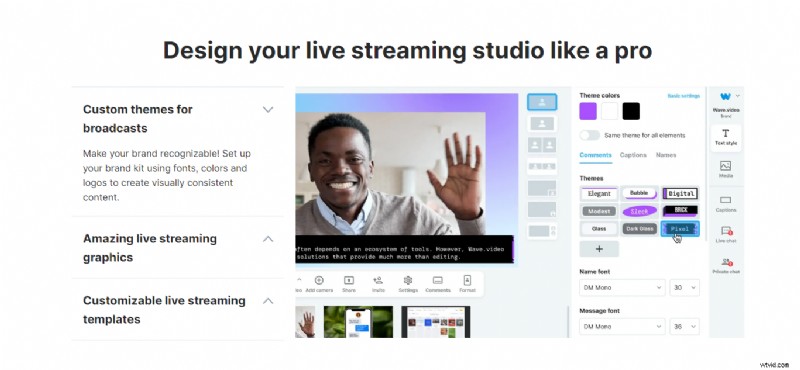The image size is (800, 370).
Task: Pick the white theme color swatch
Action: 610,111
